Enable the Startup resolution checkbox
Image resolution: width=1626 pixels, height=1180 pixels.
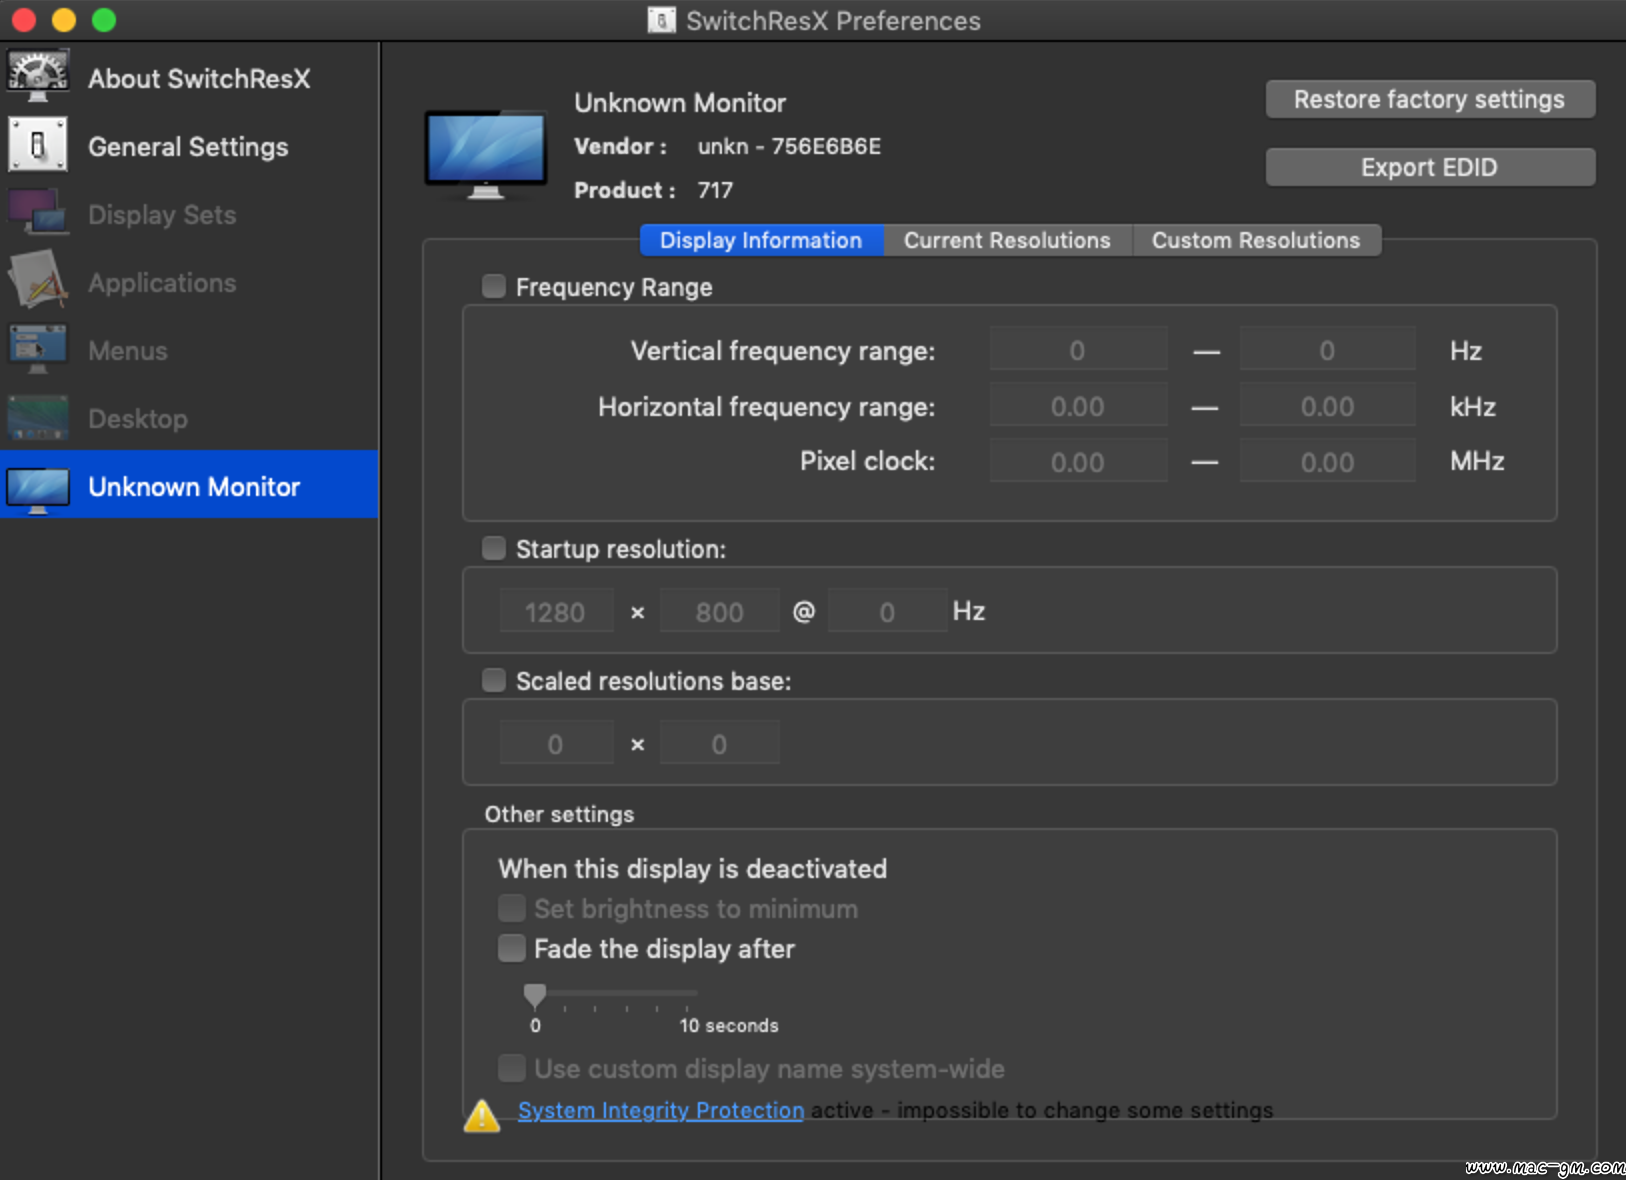[x=494, y=548]
